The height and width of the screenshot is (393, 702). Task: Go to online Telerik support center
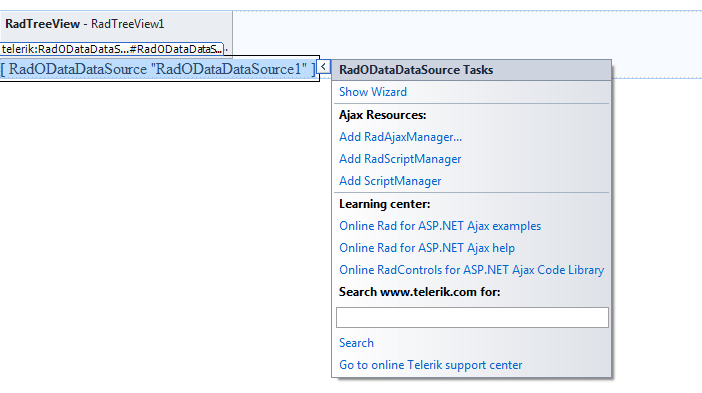point(430,365)
